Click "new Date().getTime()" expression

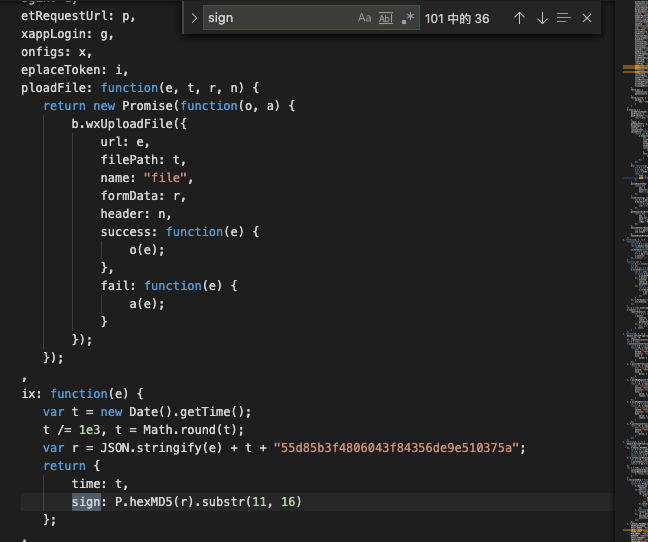[x=172, y=412]
